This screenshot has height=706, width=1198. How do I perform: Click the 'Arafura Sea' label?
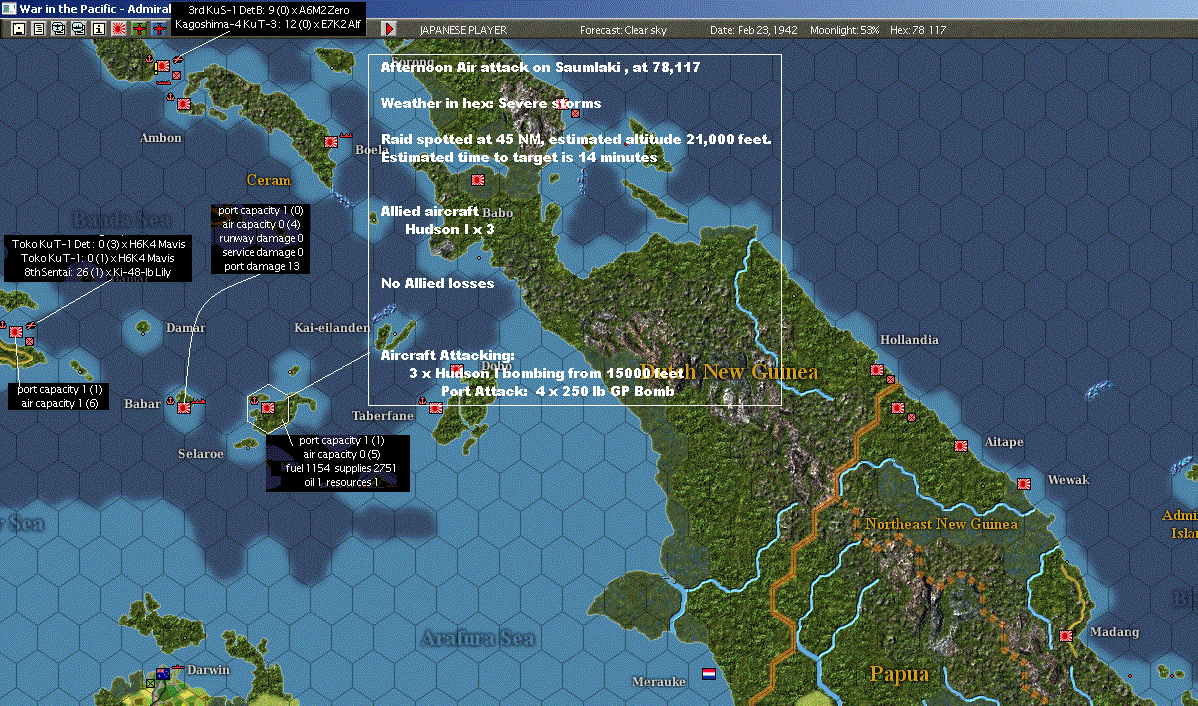tap(478, 638)
